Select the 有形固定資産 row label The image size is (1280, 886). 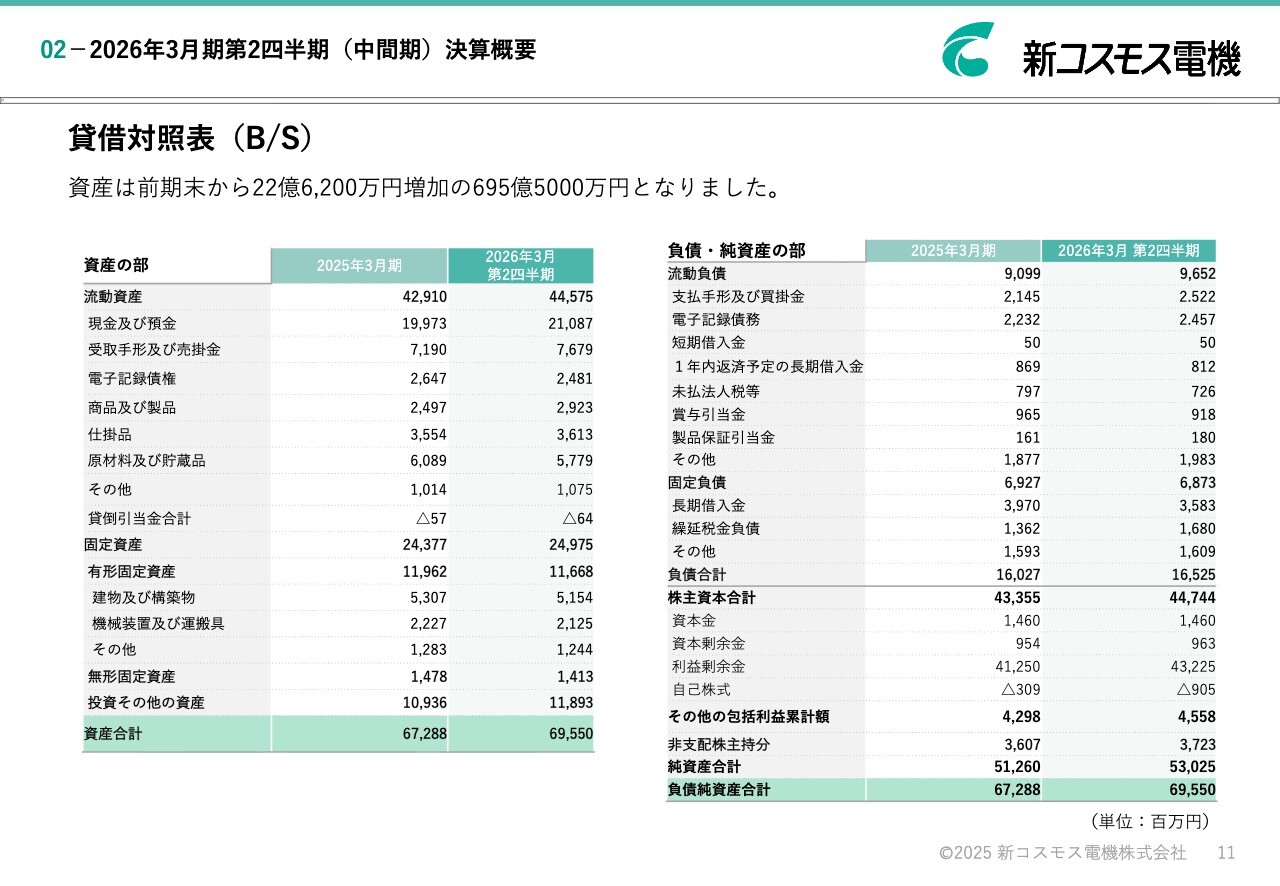[132, 572]
